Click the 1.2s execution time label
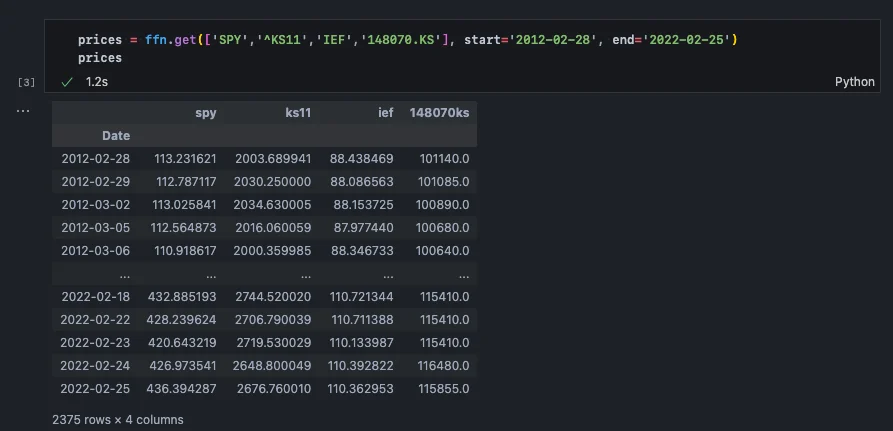 click(97, 81)
